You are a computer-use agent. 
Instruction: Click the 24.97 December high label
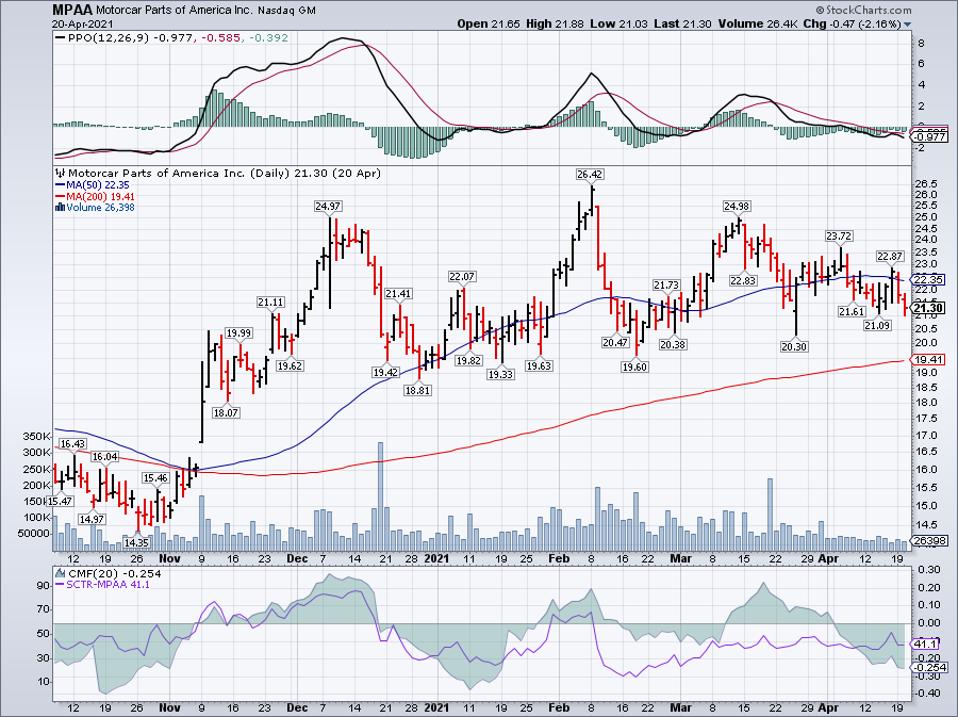pyautogui.click(x=327, y=206)
